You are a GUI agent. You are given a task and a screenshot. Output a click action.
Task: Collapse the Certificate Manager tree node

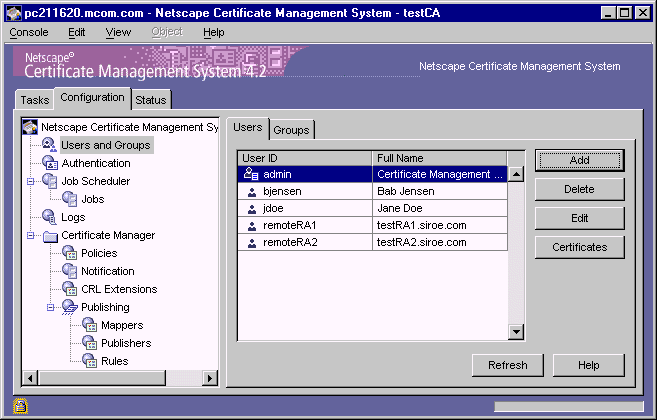(x=31, y=236)
